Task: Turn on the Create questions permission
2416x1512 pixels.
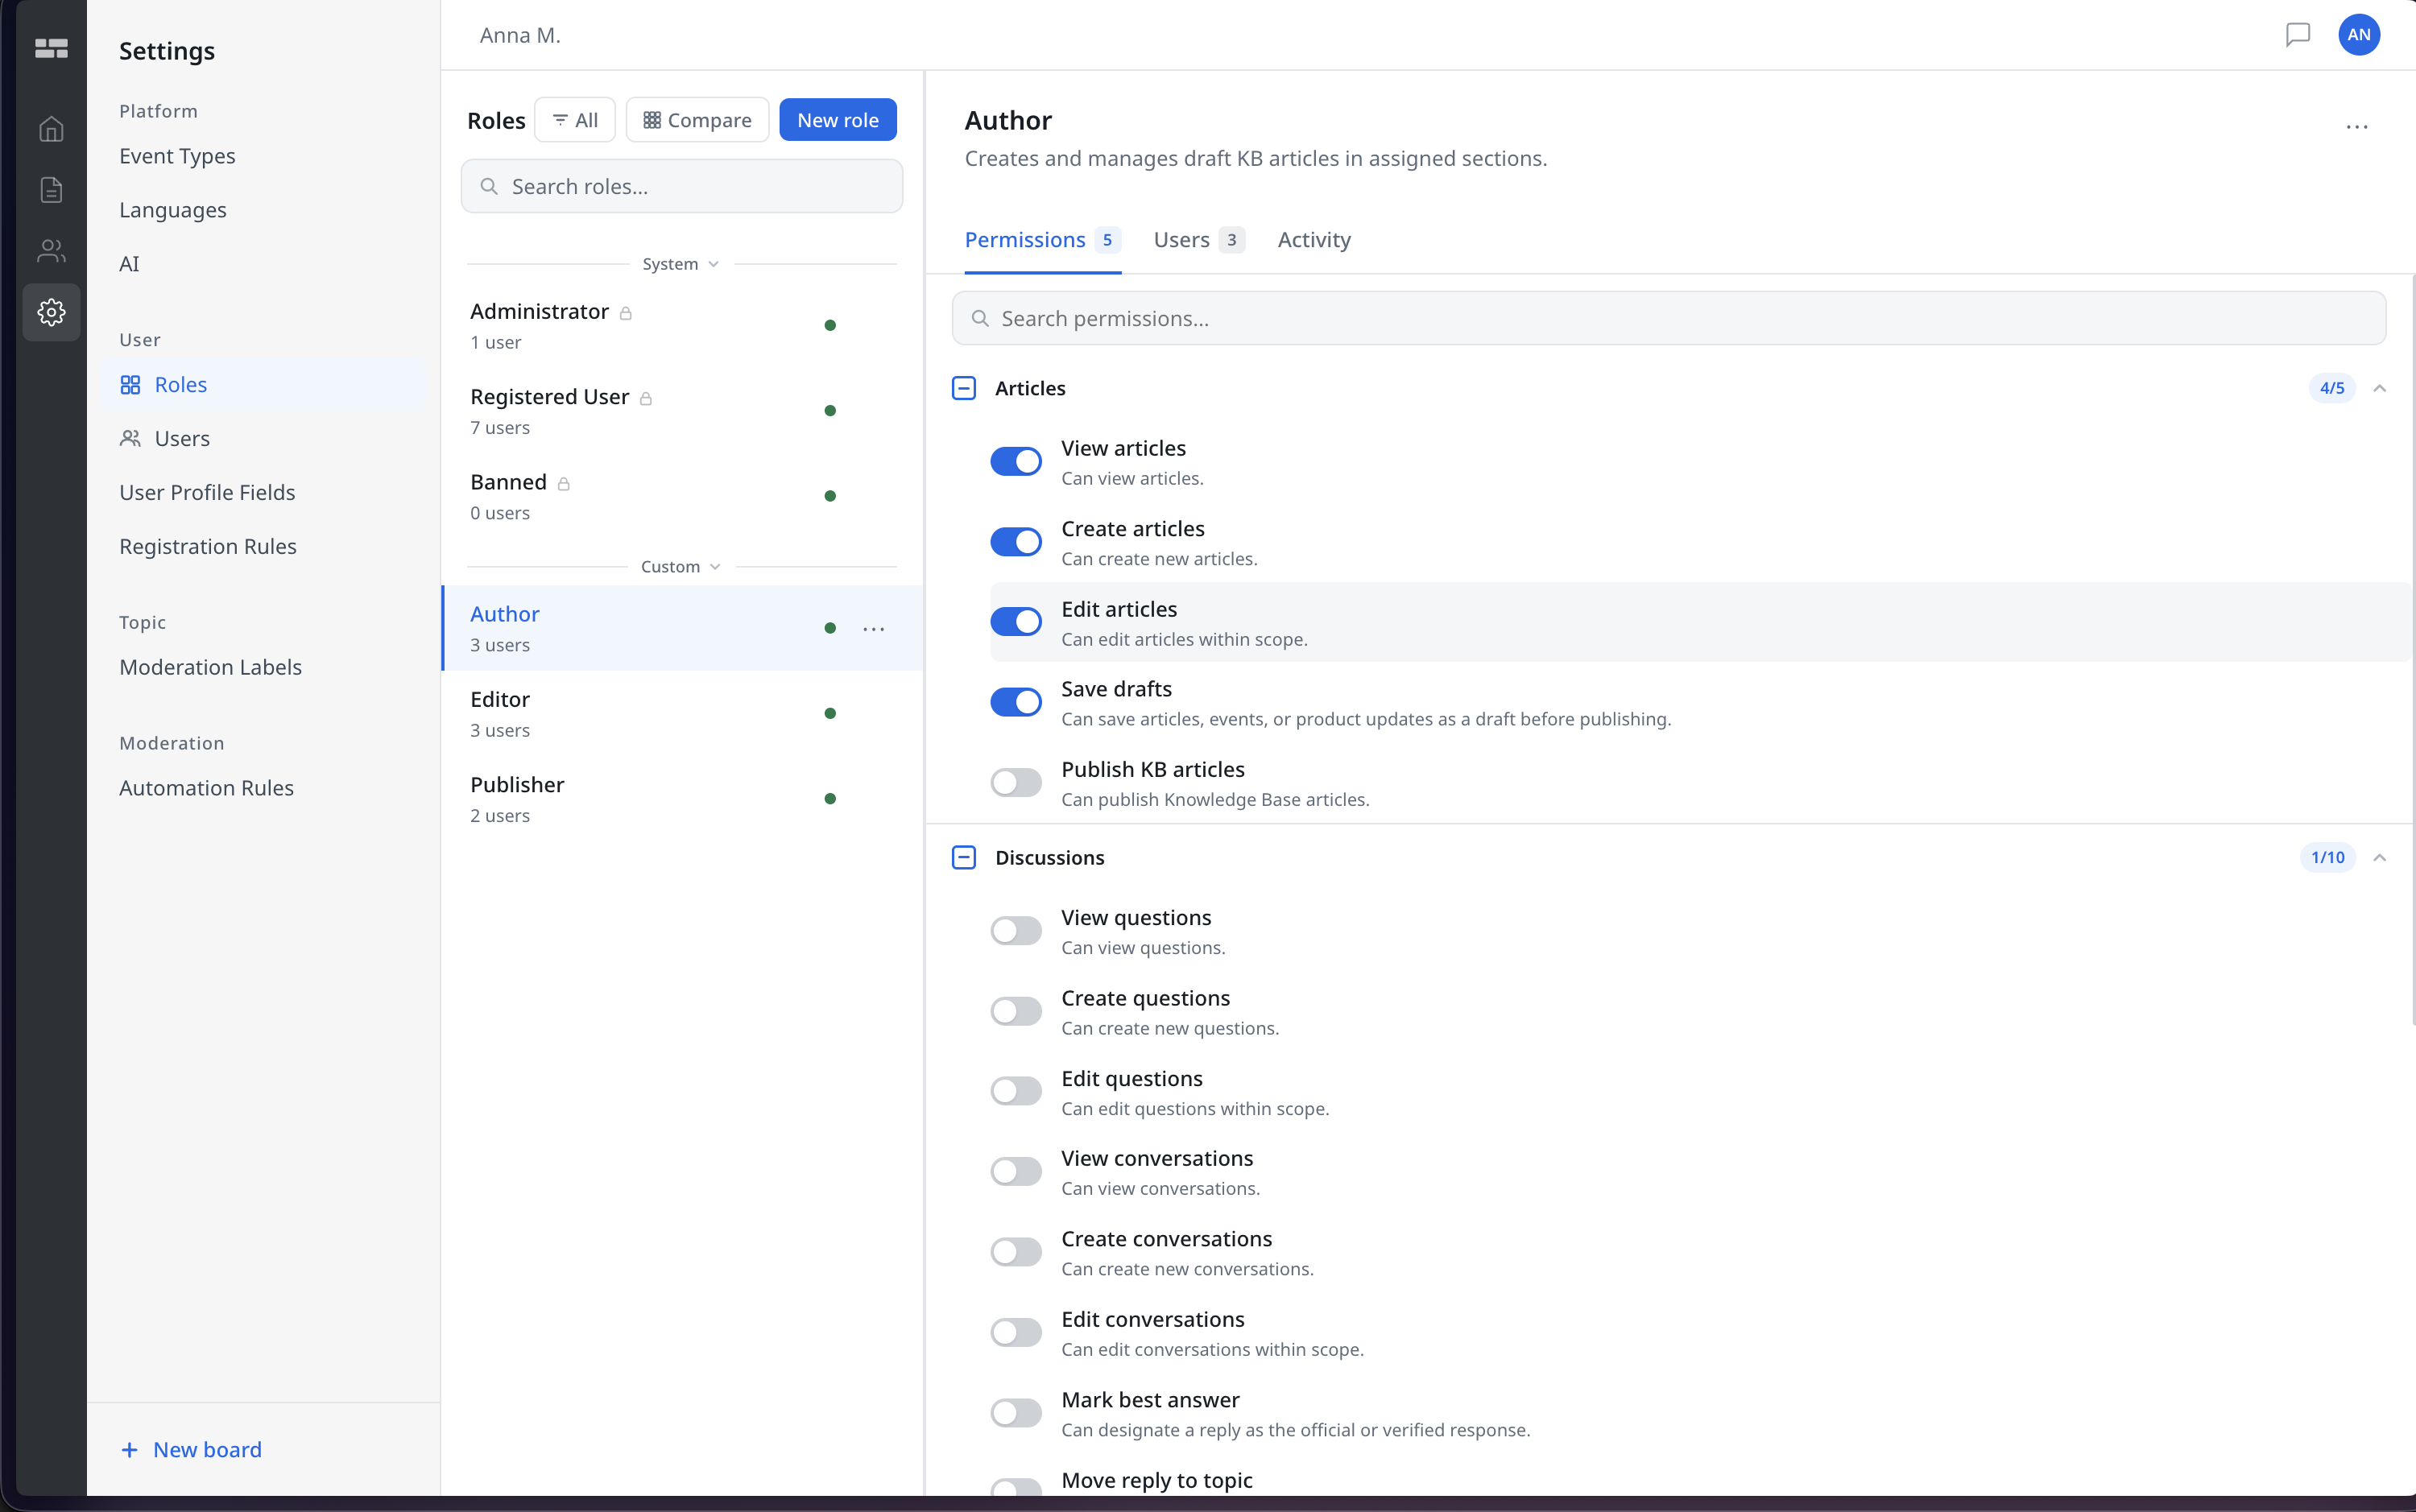Action: (x=1016, y=1011)
